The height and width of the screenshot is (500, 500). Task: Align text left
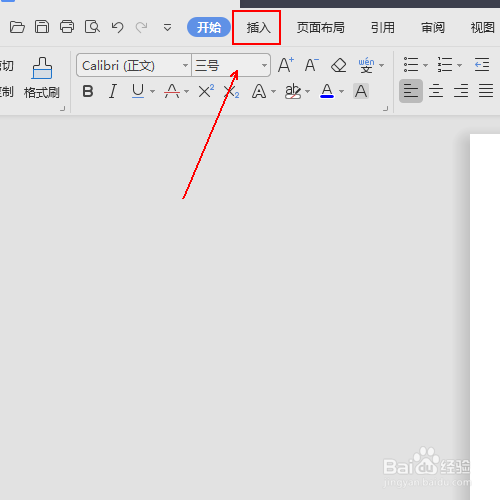(x=411, y=91)
